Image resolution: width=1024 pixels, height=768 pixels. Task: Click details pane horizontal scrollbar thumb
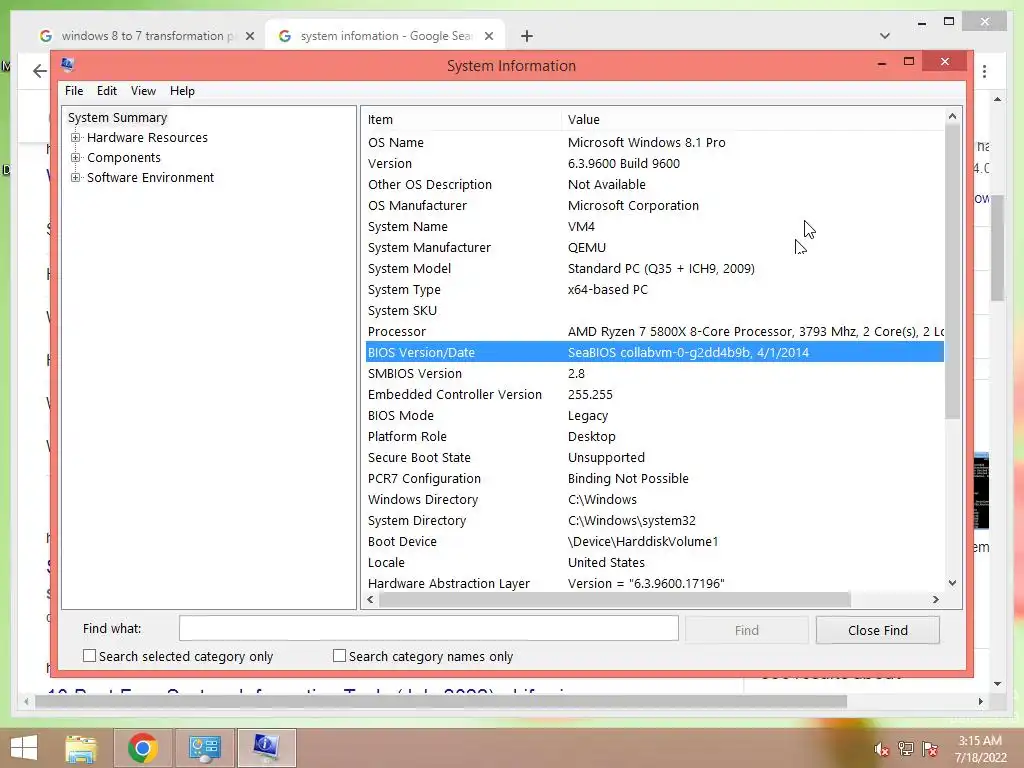pyautogui.click(x=615, y=600)
